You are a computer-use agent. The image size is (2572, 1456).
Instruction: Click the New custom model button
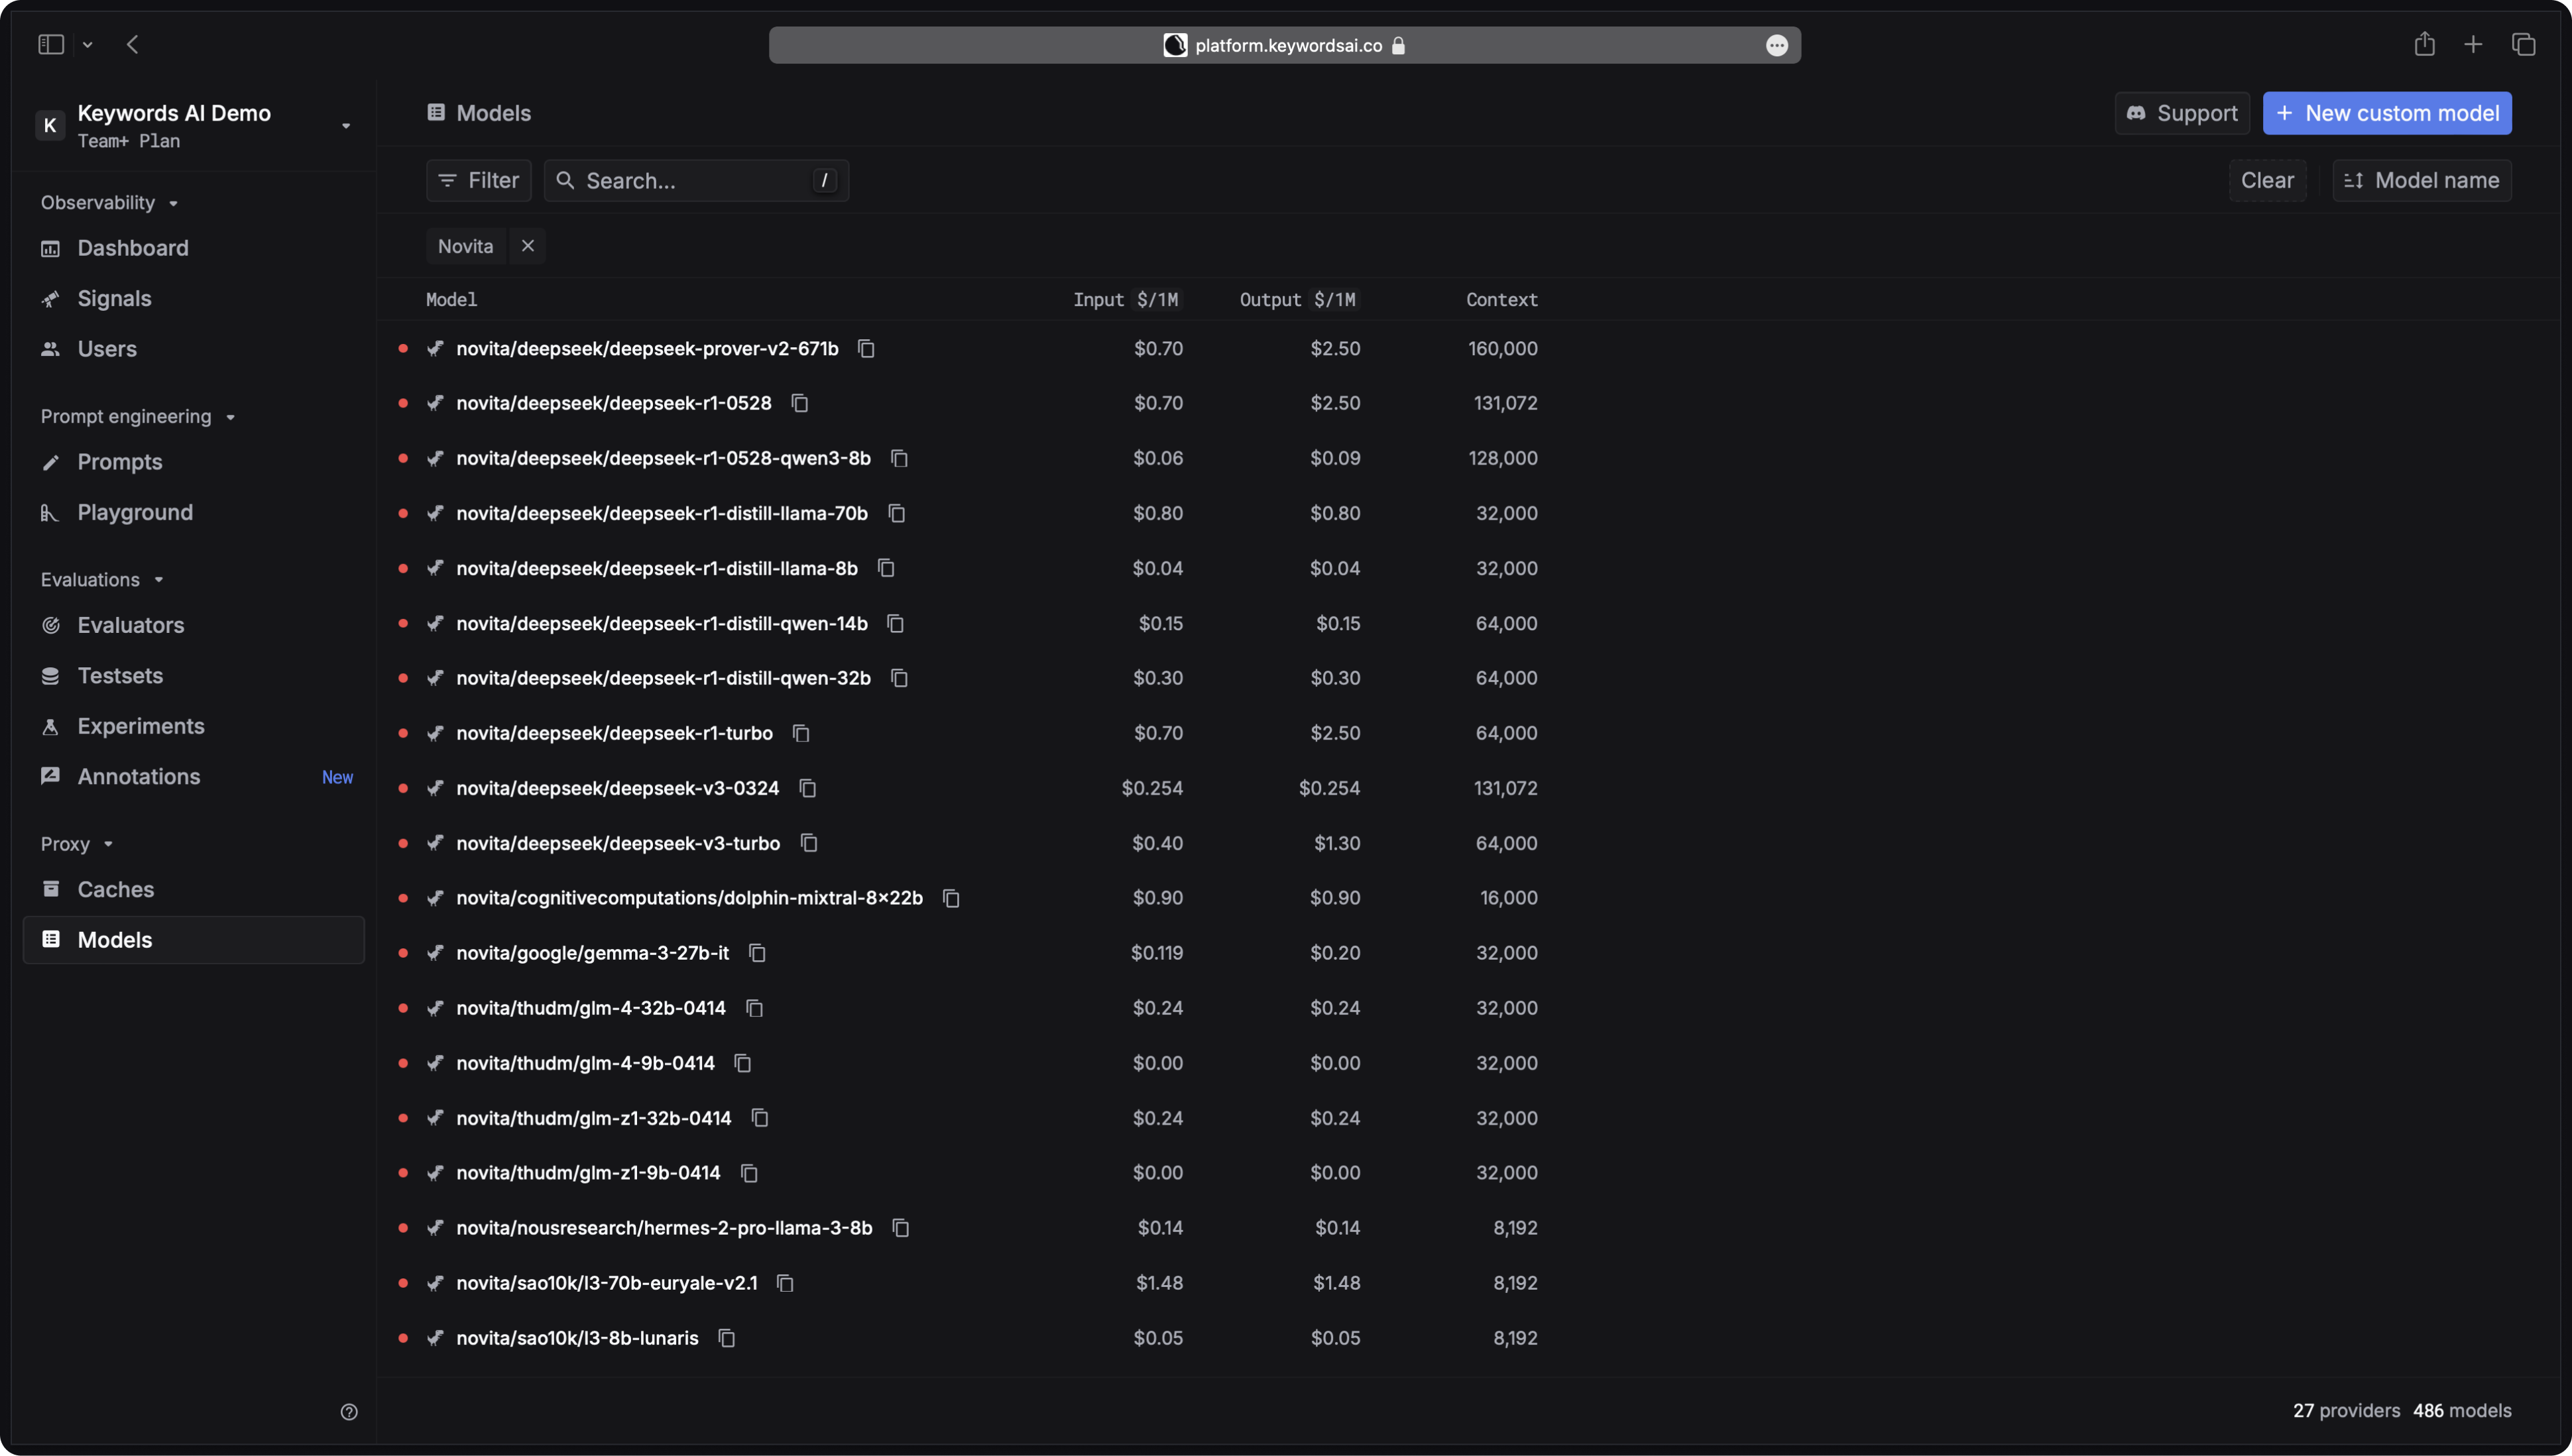coord(2387,113)
